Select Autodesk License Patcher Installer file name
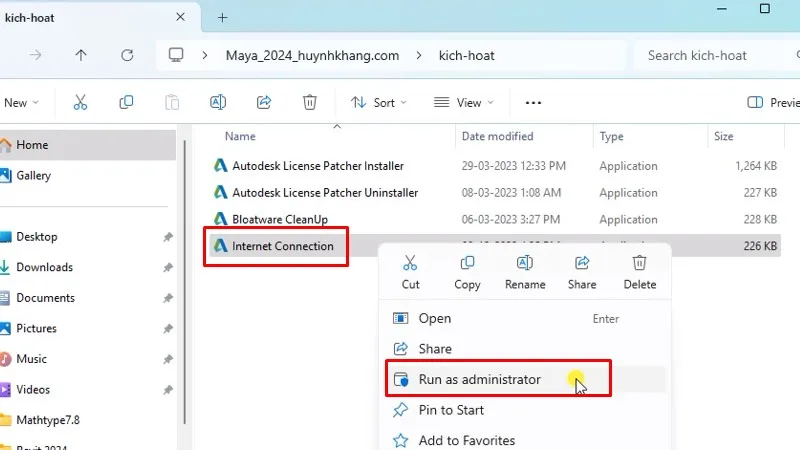The width and height of the screenshot is (800, 450). tap(318, 166)
